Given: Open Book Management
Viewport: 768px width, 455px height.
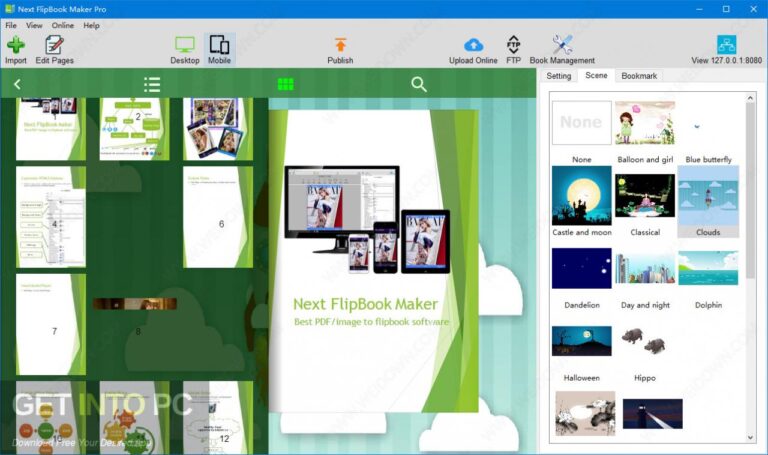Looking at the screenshot, I should tap(562, 50).
